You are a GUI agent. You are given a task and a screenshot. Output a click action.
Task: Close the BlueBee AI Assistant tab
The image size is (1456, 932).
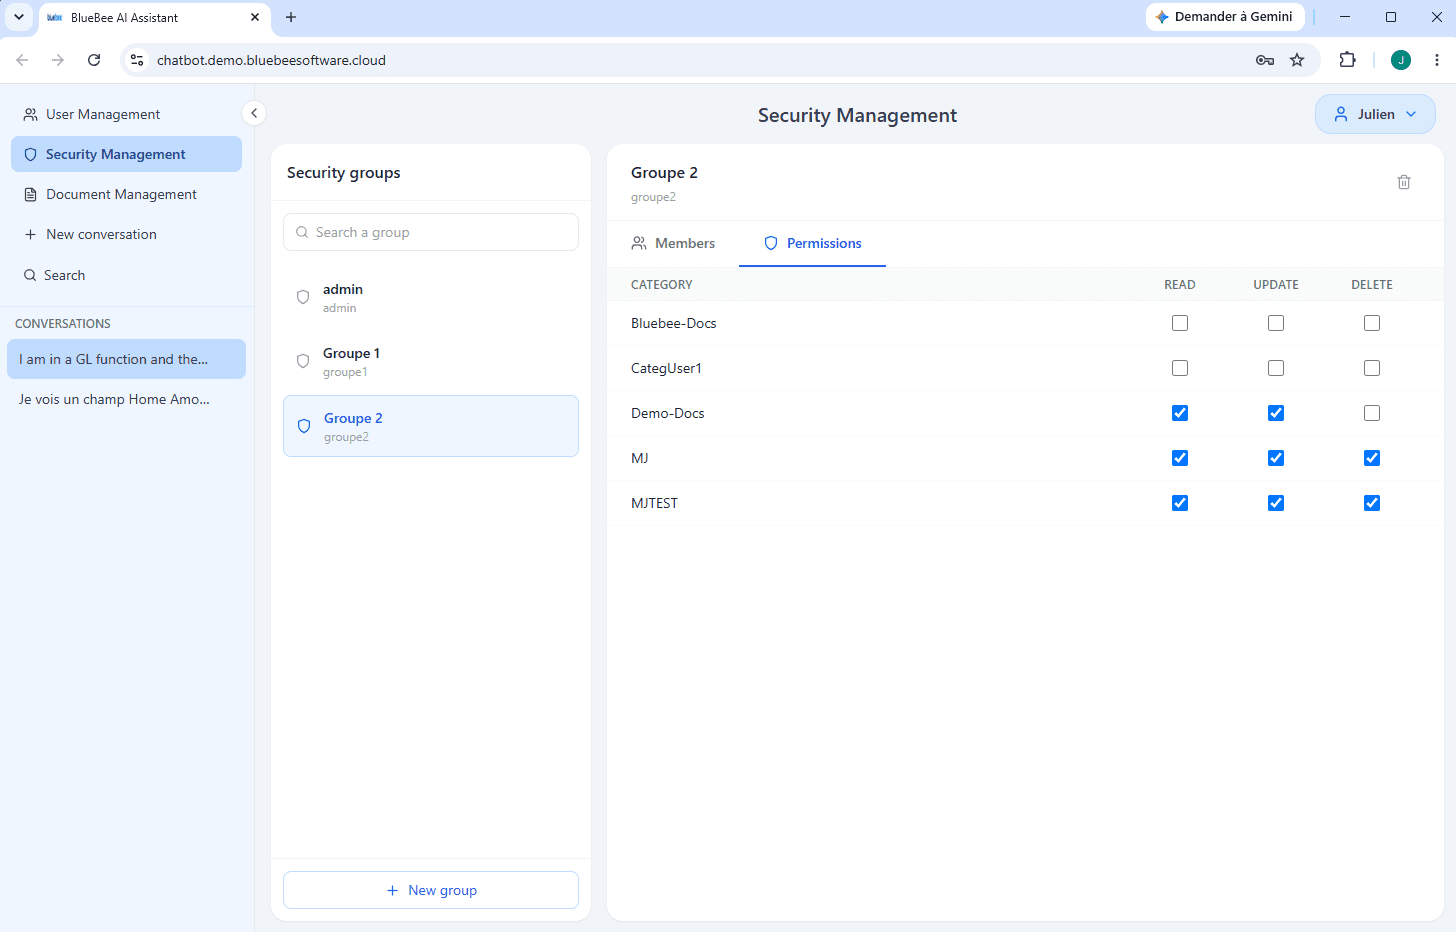coord(255,17)
